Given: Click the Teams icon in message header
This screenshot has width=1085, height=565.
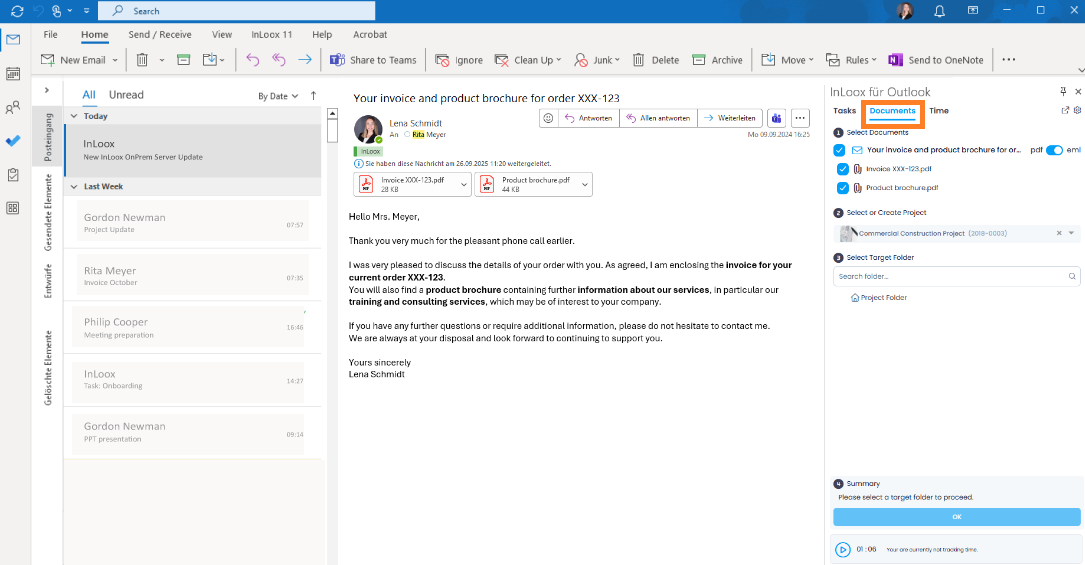Looking at the screenshot, I should coord(776,118).
